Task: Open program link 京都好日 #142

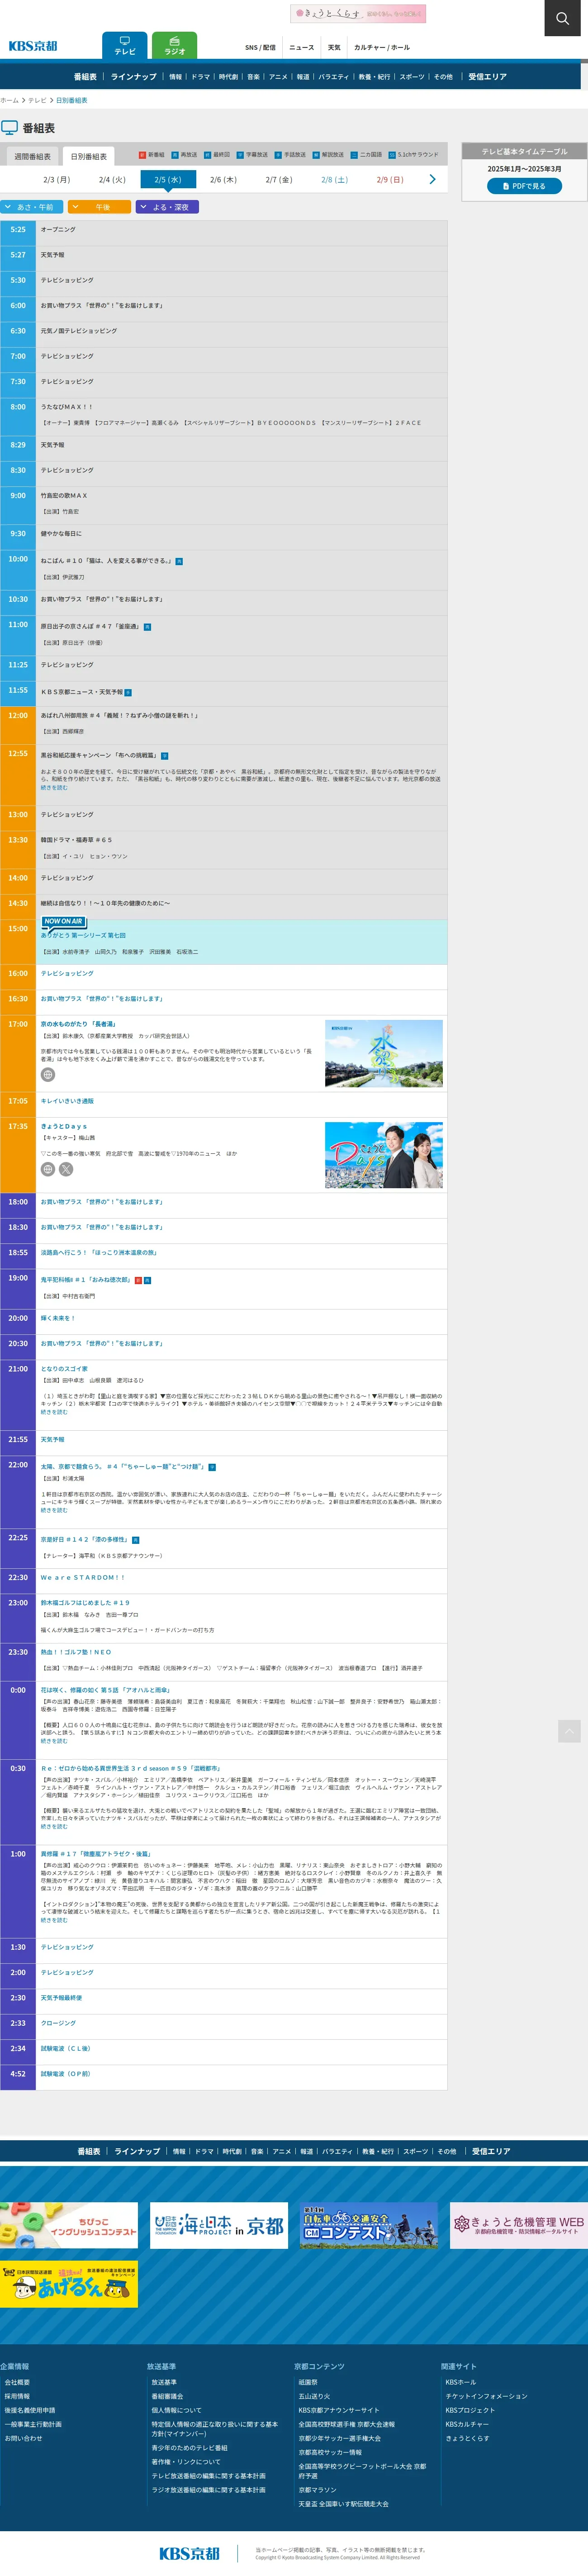Action: pyautogui.click(x=84, y=1539)
